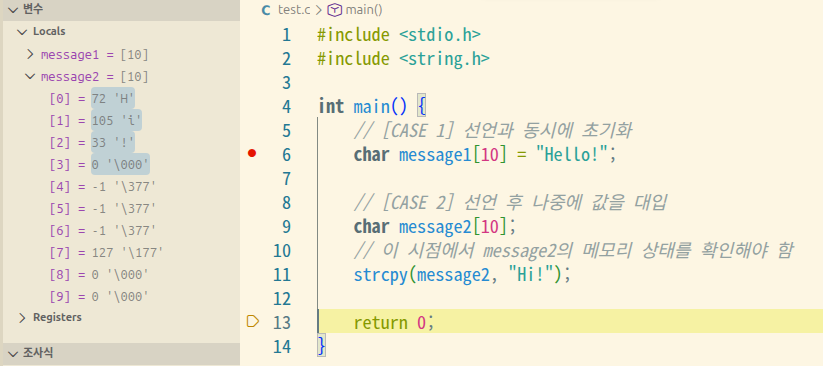Collapse the message2 array chevron

(30, 77)
